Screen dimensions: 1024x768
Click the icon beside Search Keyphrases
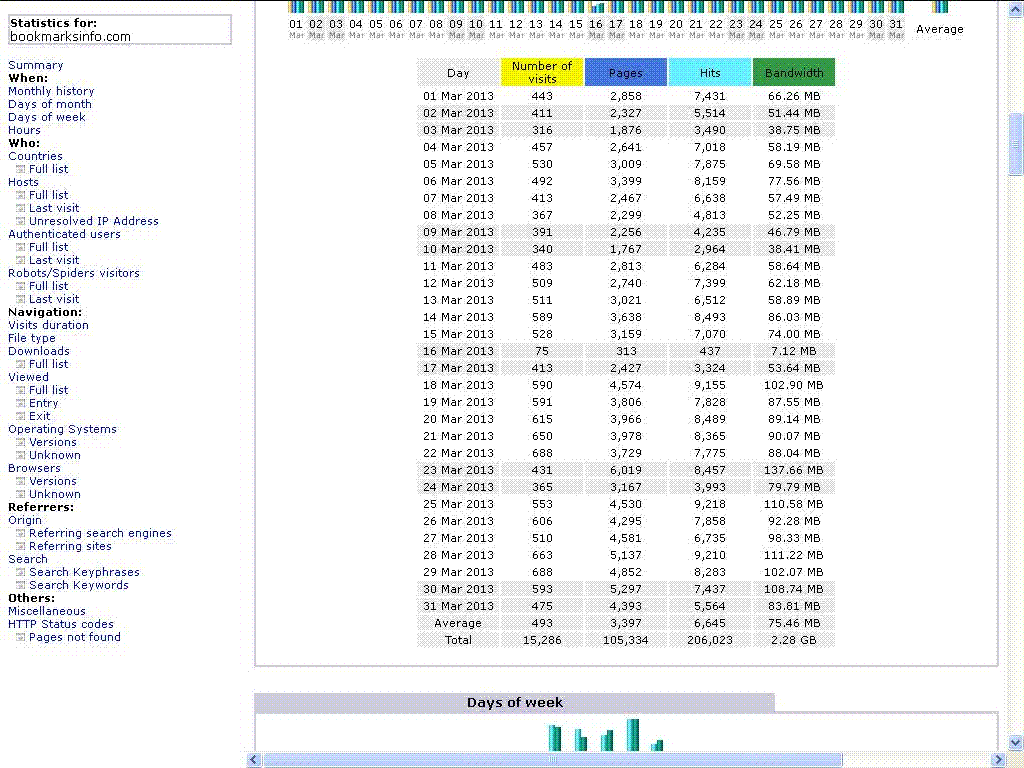tap(20, 573)
